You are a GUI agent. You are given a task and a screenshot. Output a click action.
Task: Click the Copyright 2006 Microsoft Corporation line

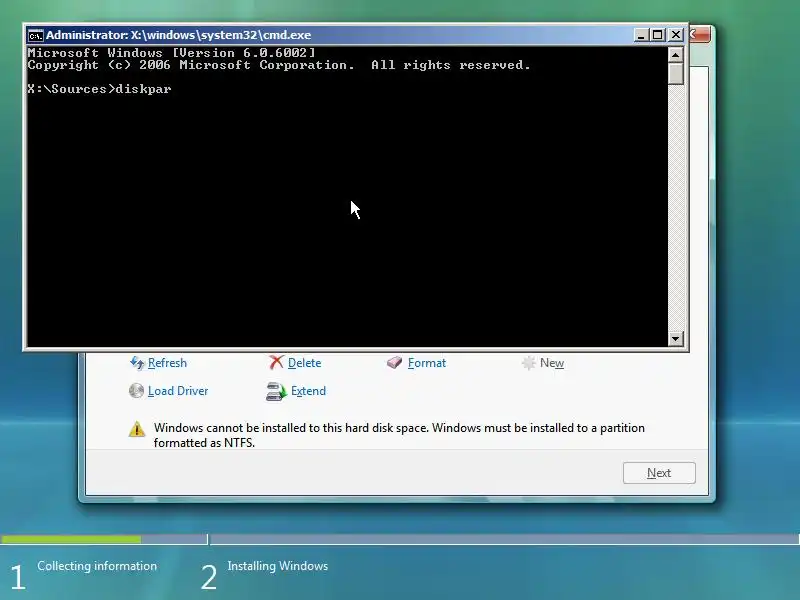tap(279, 65)
